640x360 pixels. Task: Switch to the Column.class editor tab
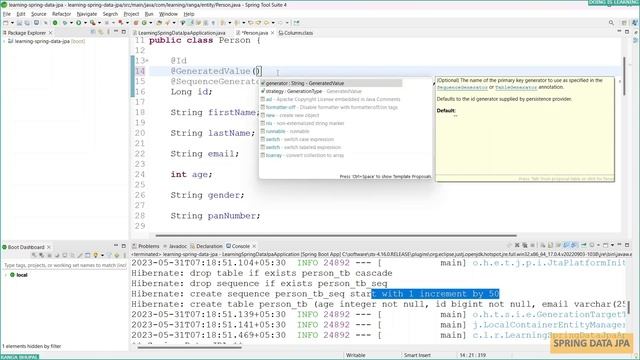296,33
